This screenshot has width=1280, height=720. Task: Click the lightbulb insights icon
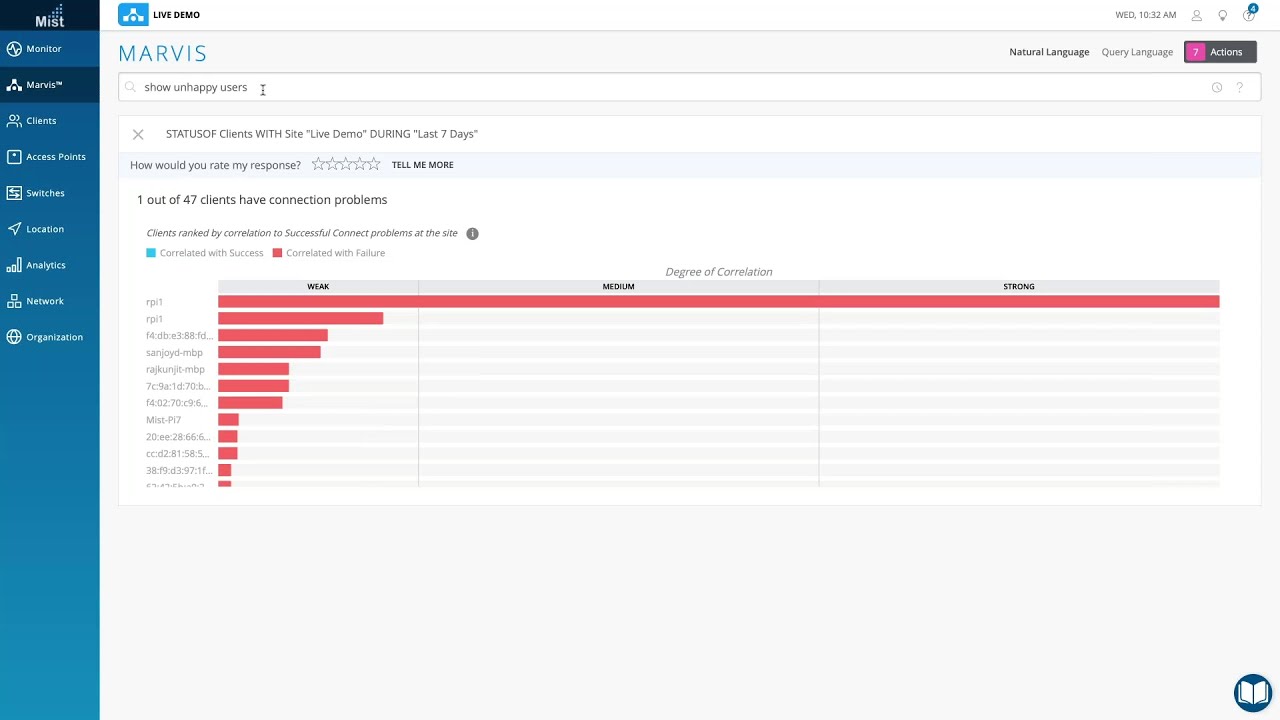pos(1222,15)
